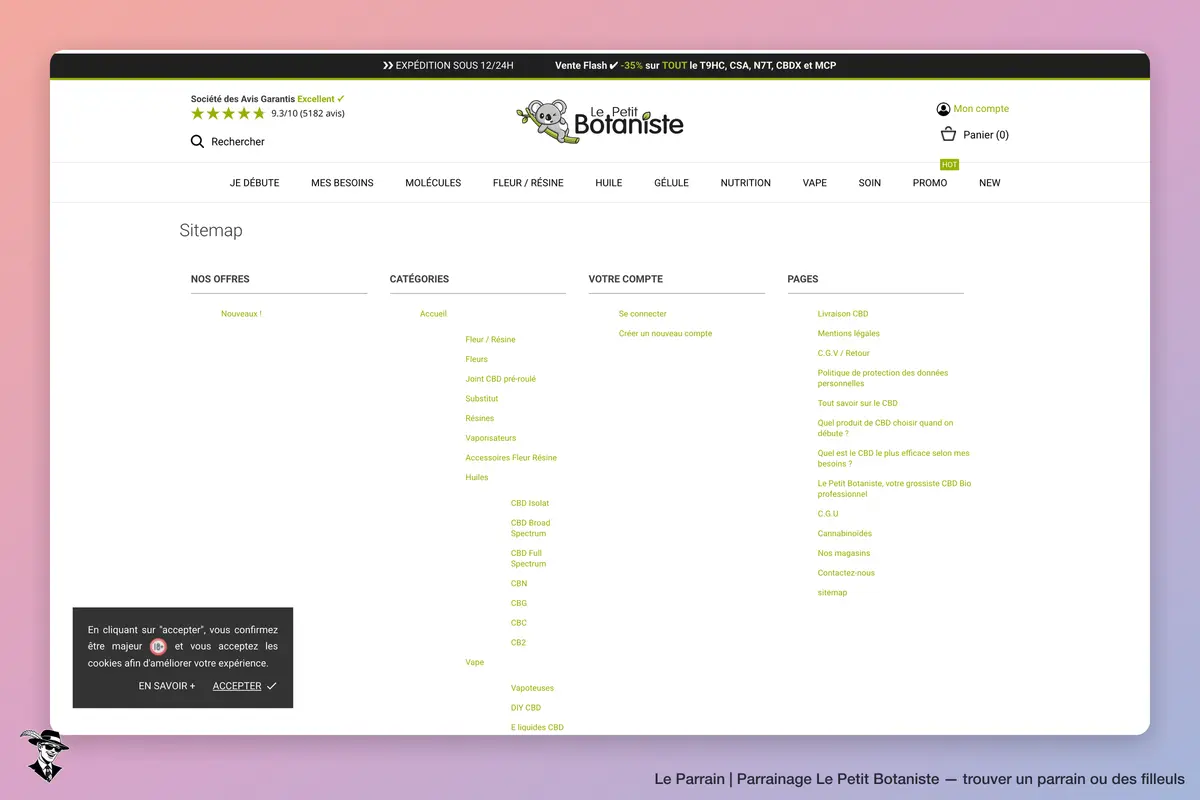Viewport: 1200px width, 800px height.
Task: Open the MES BESOINS menu
Action: pos(342,183)
